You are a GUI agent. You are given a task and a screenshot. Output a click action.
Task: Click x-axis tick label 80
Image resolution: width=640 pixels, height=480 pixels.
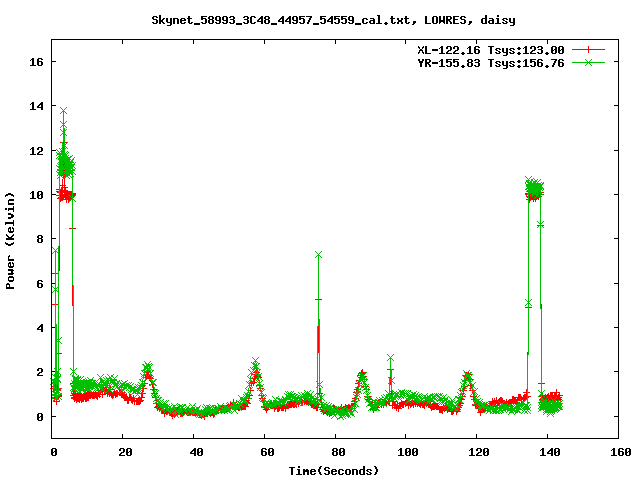338,452
